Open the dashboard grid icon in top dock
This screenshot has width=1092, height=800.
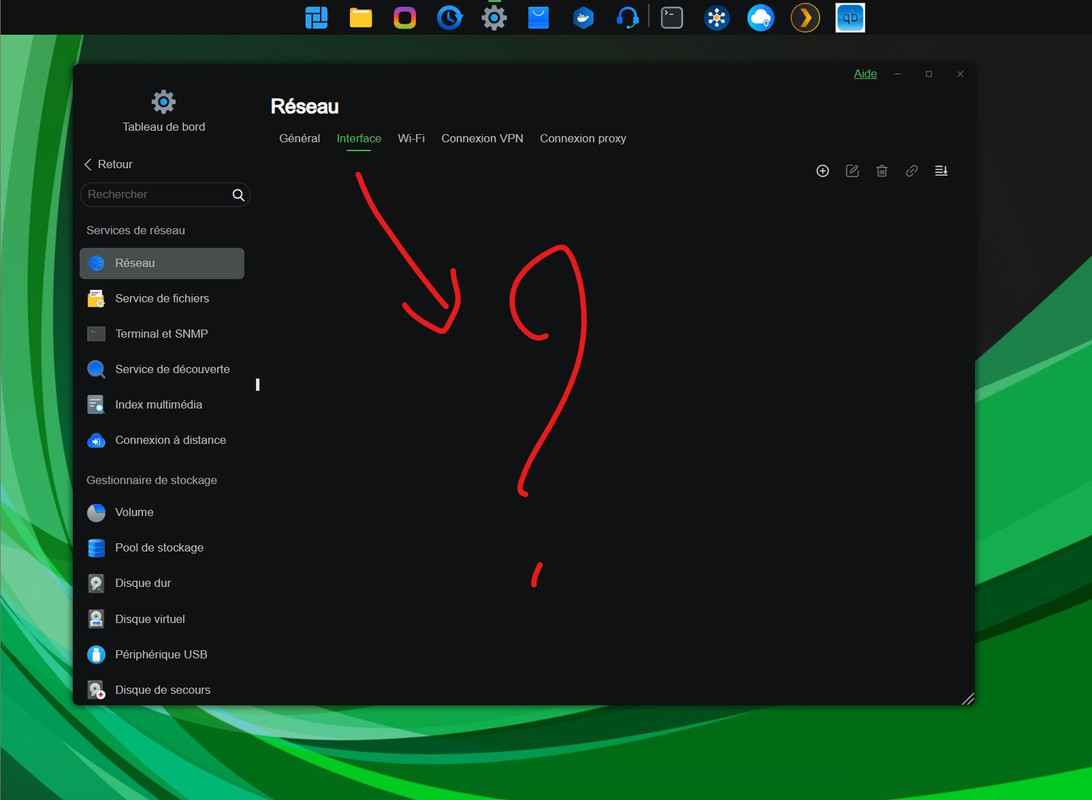click(x=316, y=17)
